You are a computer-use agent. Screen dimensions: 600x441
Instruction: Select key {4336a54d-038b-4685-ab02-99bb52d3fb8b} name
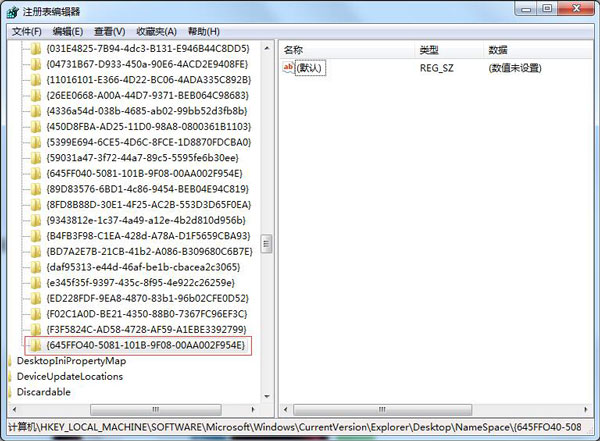coord(147,111)
